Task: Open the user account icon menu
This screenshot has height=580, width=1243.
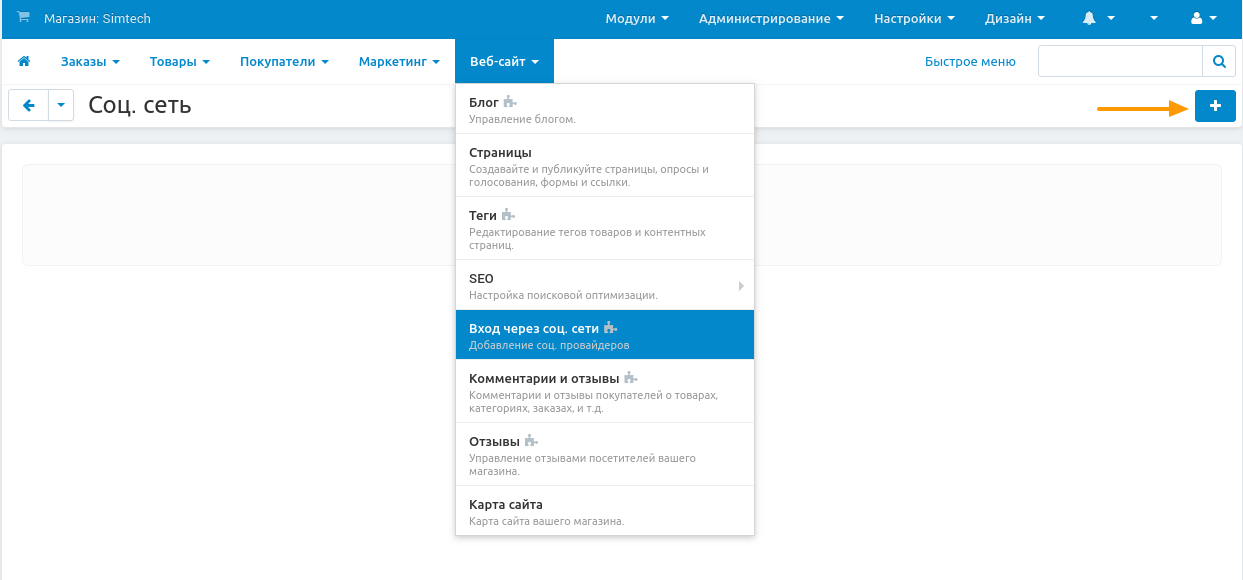Action: tap(1203, 19)
